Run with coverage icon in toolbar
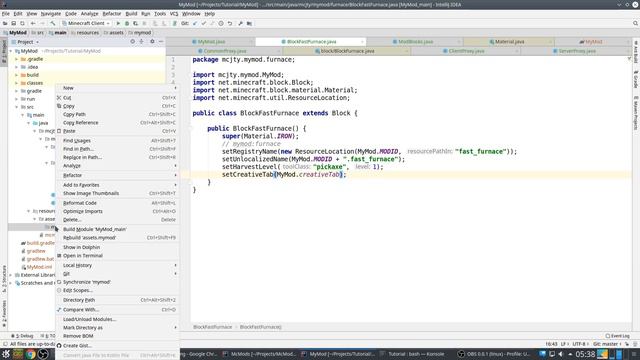Viewport: 640px width, 360px height. 136,24
